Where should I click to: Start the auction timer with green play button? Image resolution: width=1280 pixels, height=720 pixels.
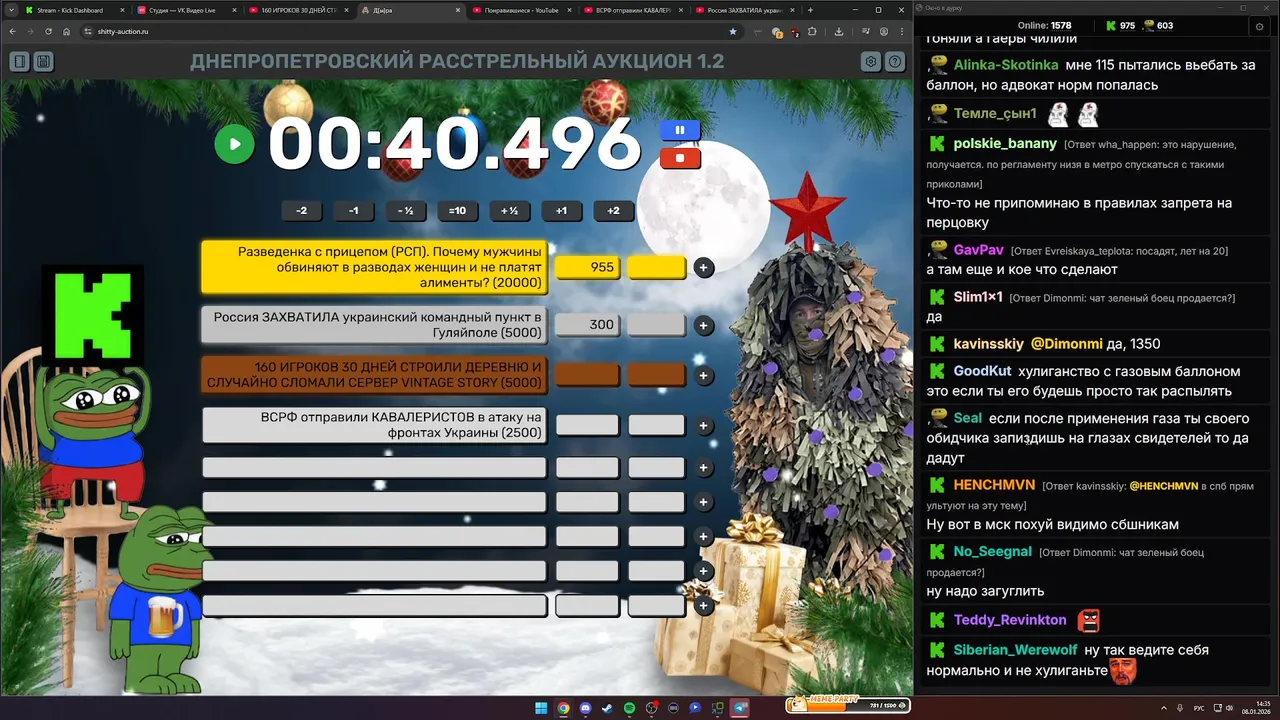235,144
